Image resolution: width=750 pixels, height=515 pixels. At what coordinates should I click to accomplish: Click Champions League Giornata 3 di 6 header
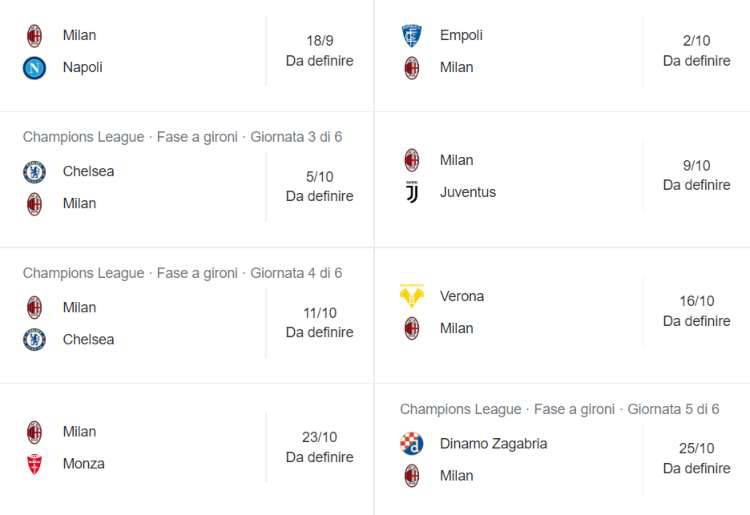tap(182, 137)
